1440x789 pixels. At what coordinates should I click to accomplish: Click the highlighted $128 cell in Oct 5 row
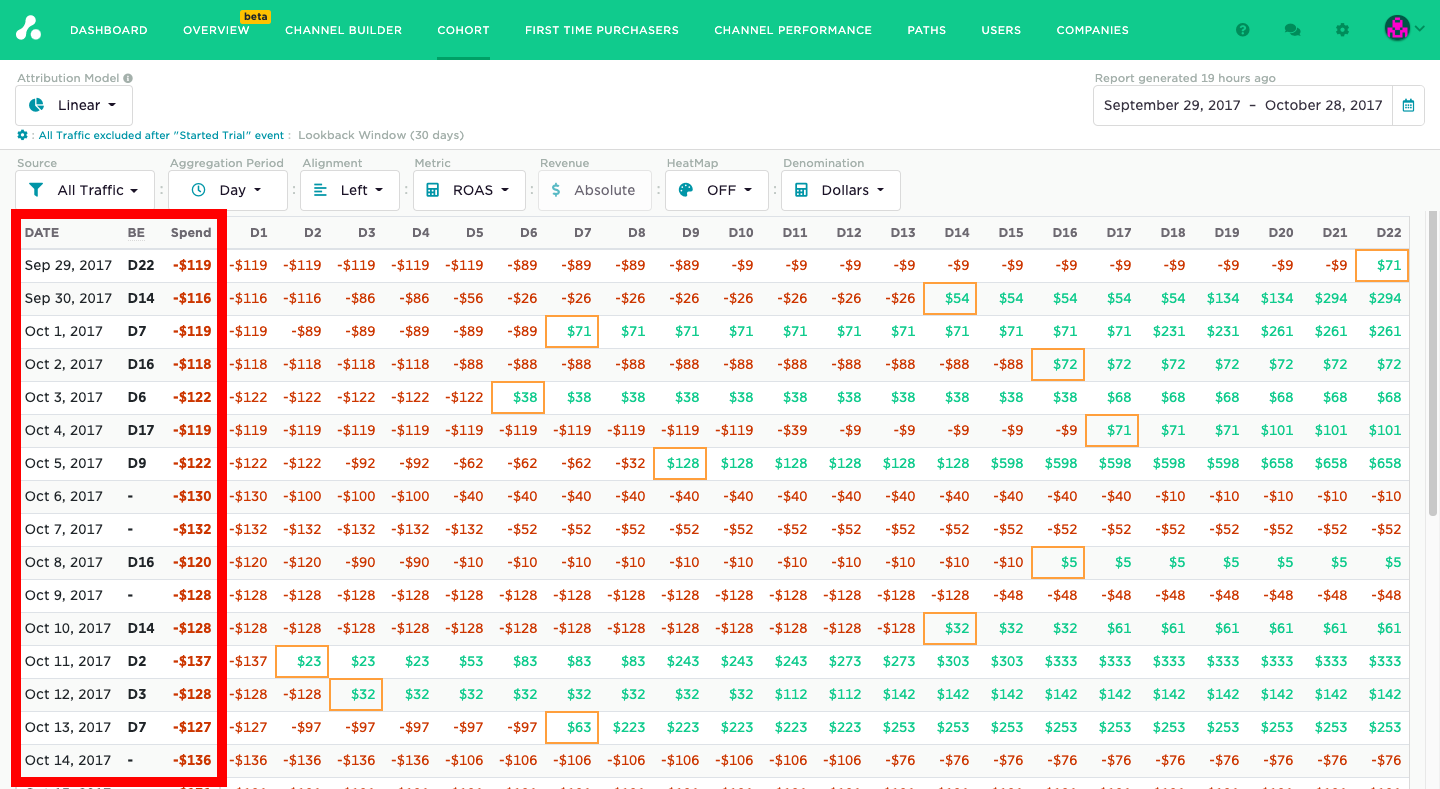(680, 463)
